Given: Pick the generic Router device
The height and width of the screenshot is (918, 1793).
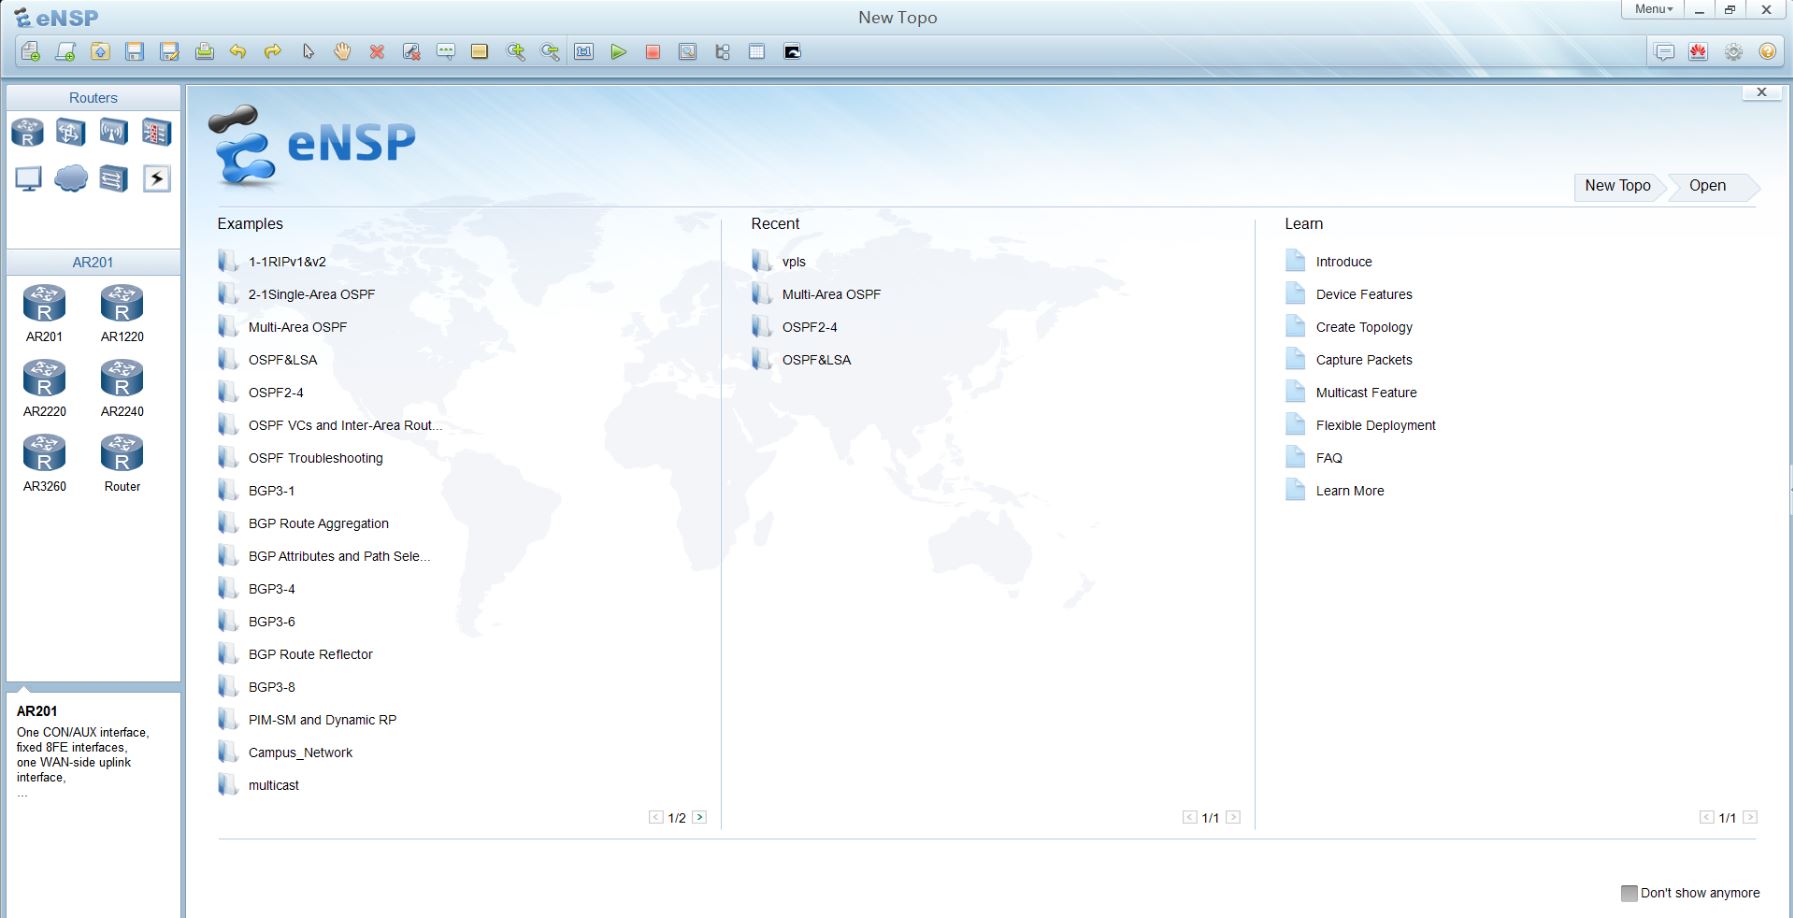Looking at the screenshot, I should 122,463.
